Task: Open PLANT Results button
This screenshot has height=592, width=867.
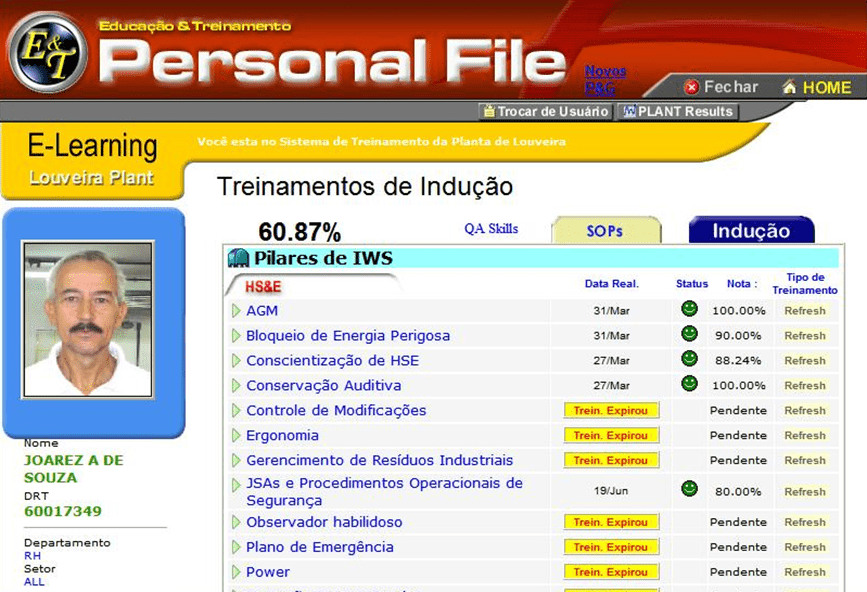Action: pyautogui.click(x=678, y=112)
